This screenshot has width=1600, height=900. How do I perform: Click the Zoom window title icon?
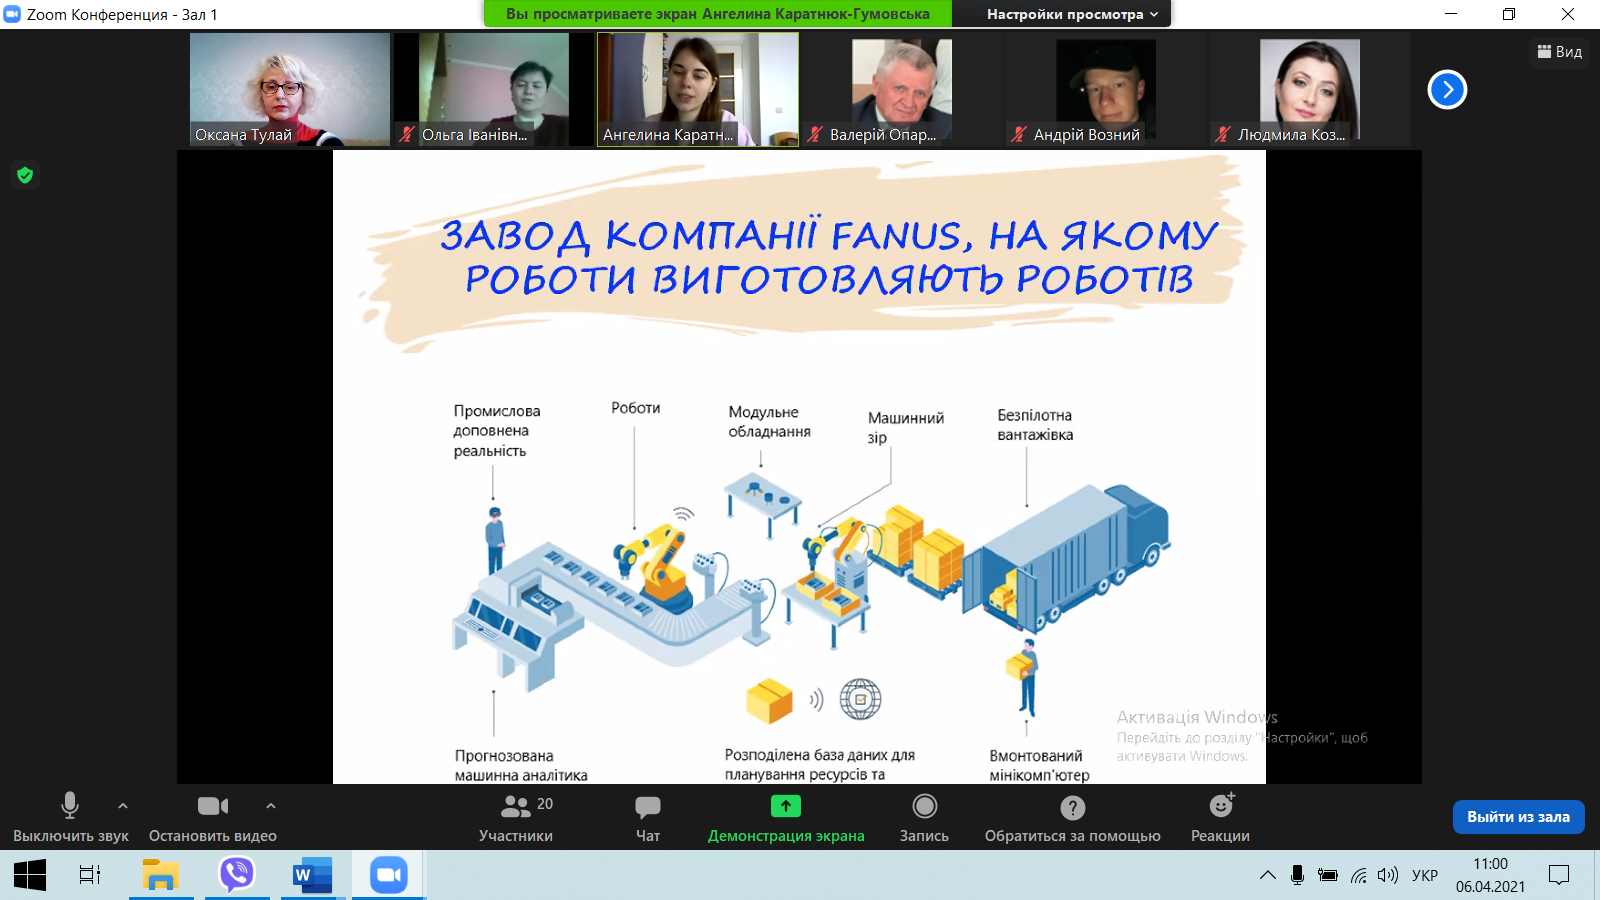tap(12, 14)
